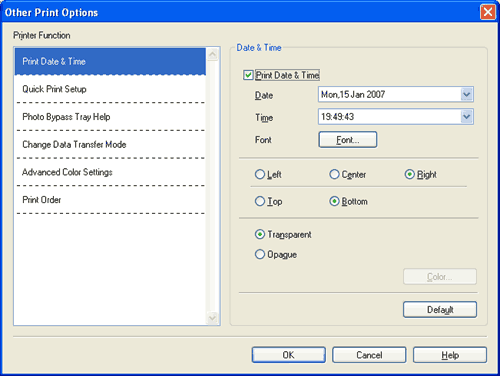The height and width of the screenshot is (376, 500).
Task: Open the Date format dropdown
Action: 467,95
